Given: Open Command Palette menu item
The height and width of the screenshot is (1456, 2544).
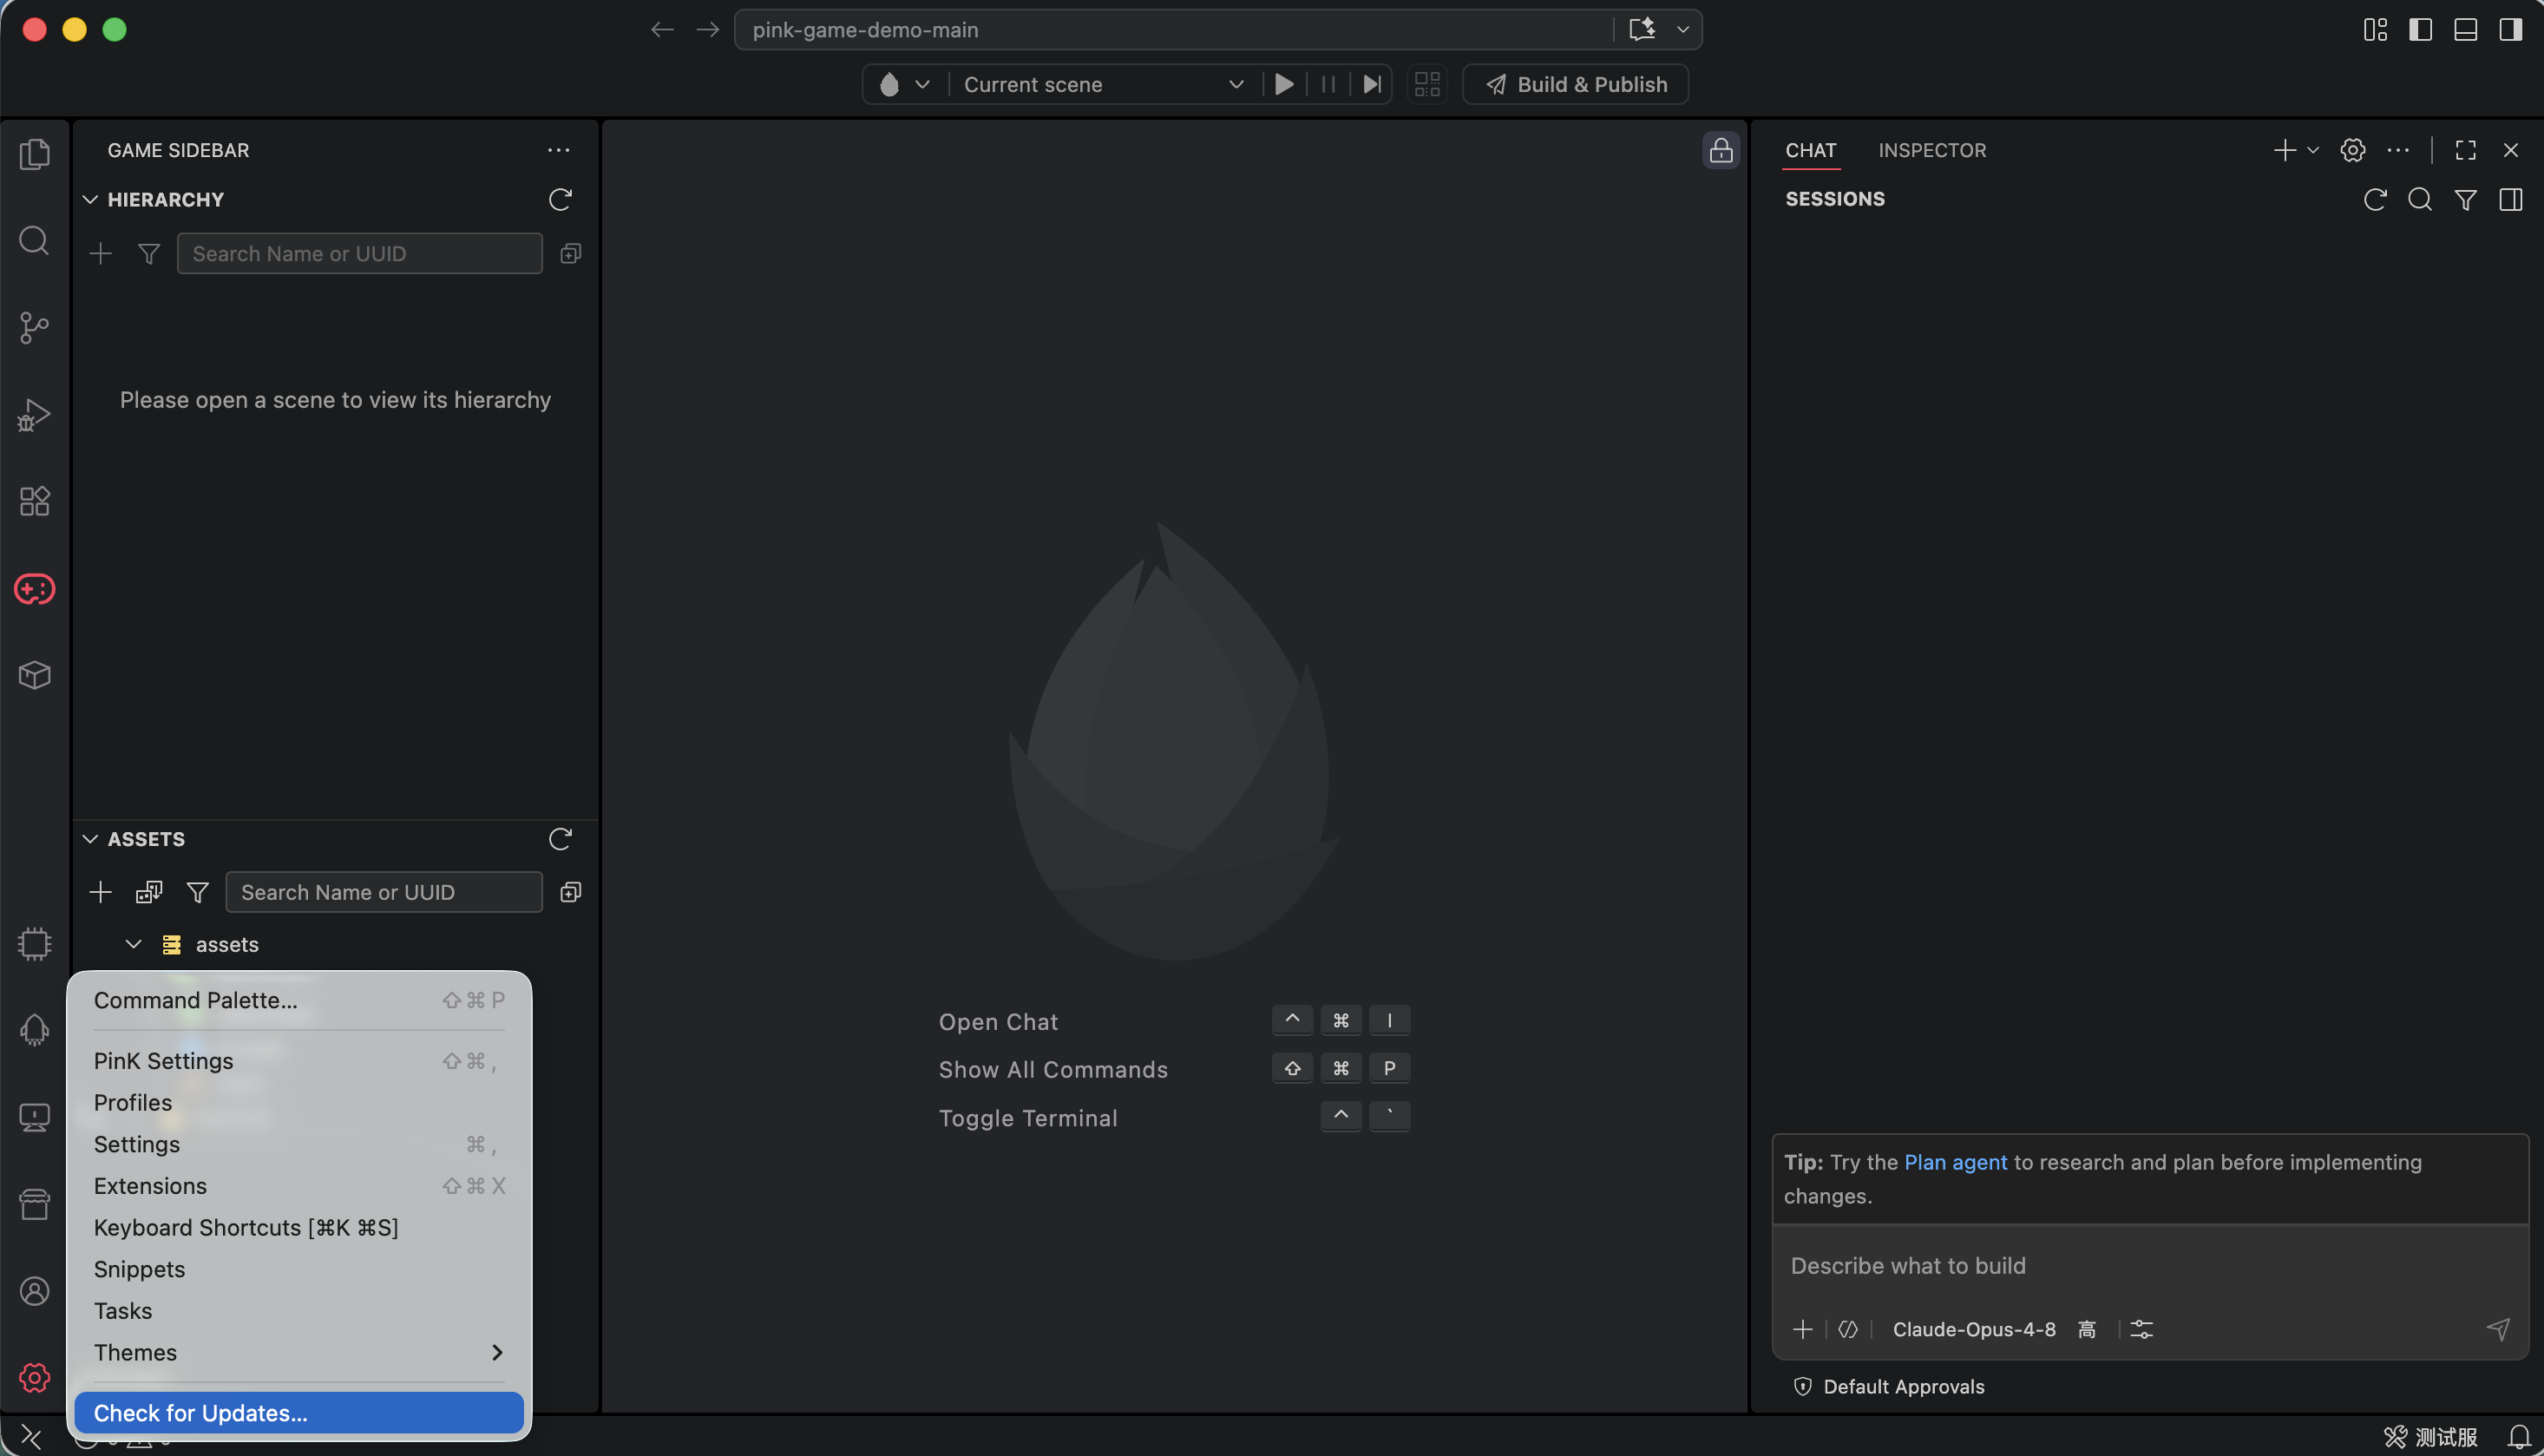Looking at the screenshot, I should [299, 1000].
